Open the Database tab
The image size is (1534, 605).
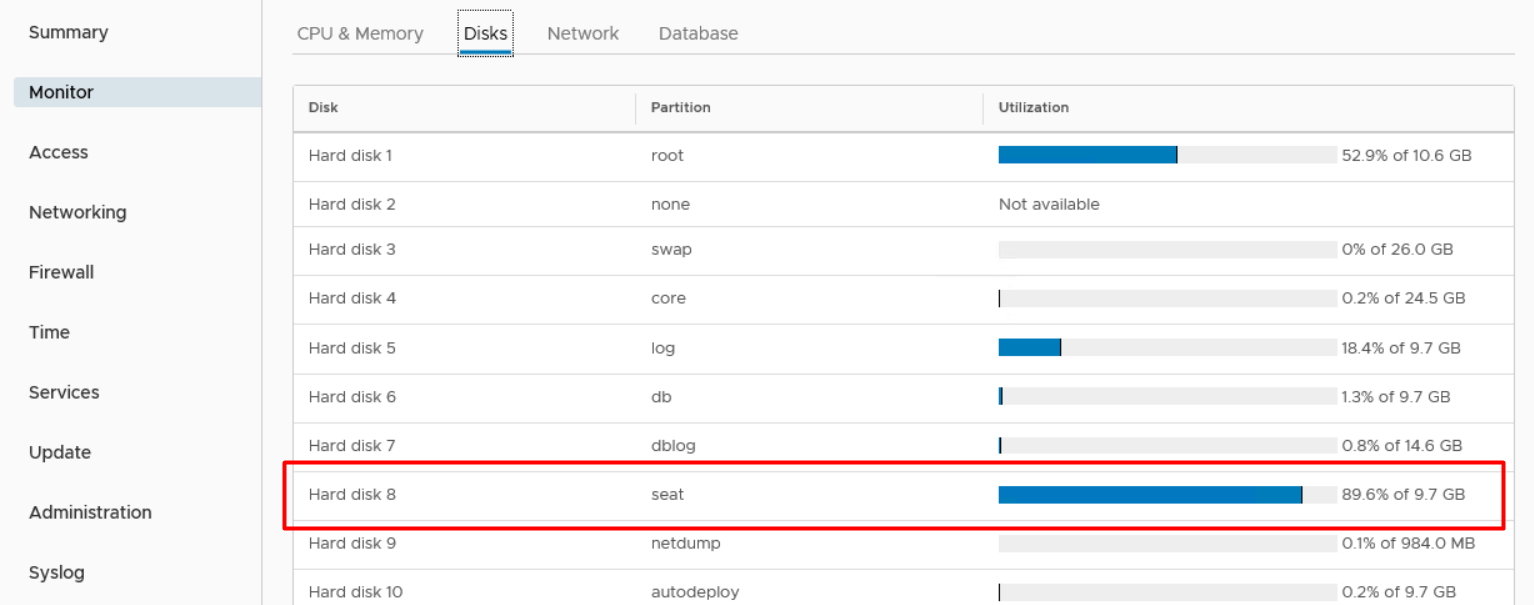point(698,33)
